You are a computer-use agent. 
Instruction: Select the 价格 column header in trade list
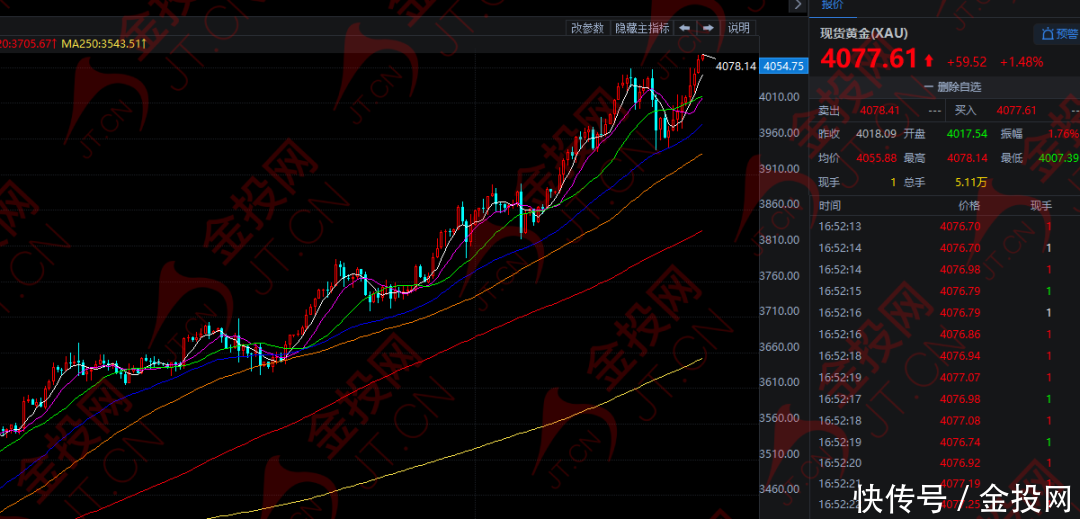pos(968,205)
